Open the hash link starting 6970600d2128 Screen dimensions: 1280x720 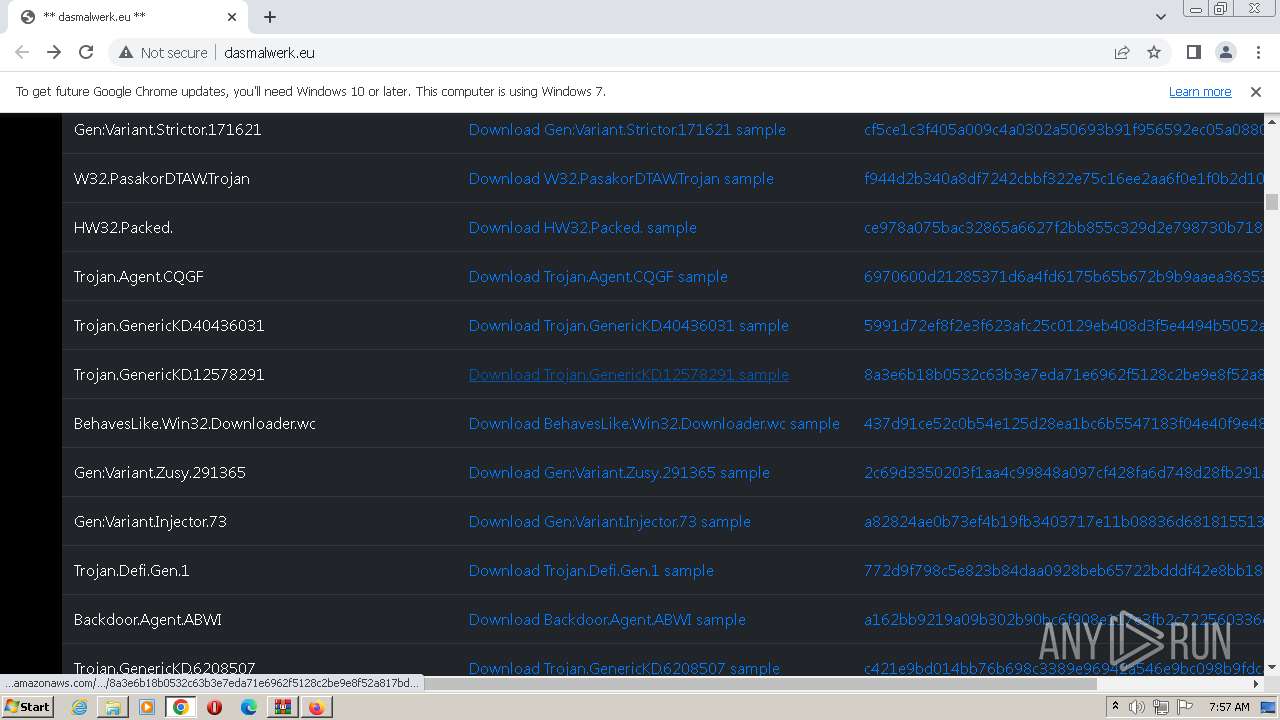click(1064, 277)
